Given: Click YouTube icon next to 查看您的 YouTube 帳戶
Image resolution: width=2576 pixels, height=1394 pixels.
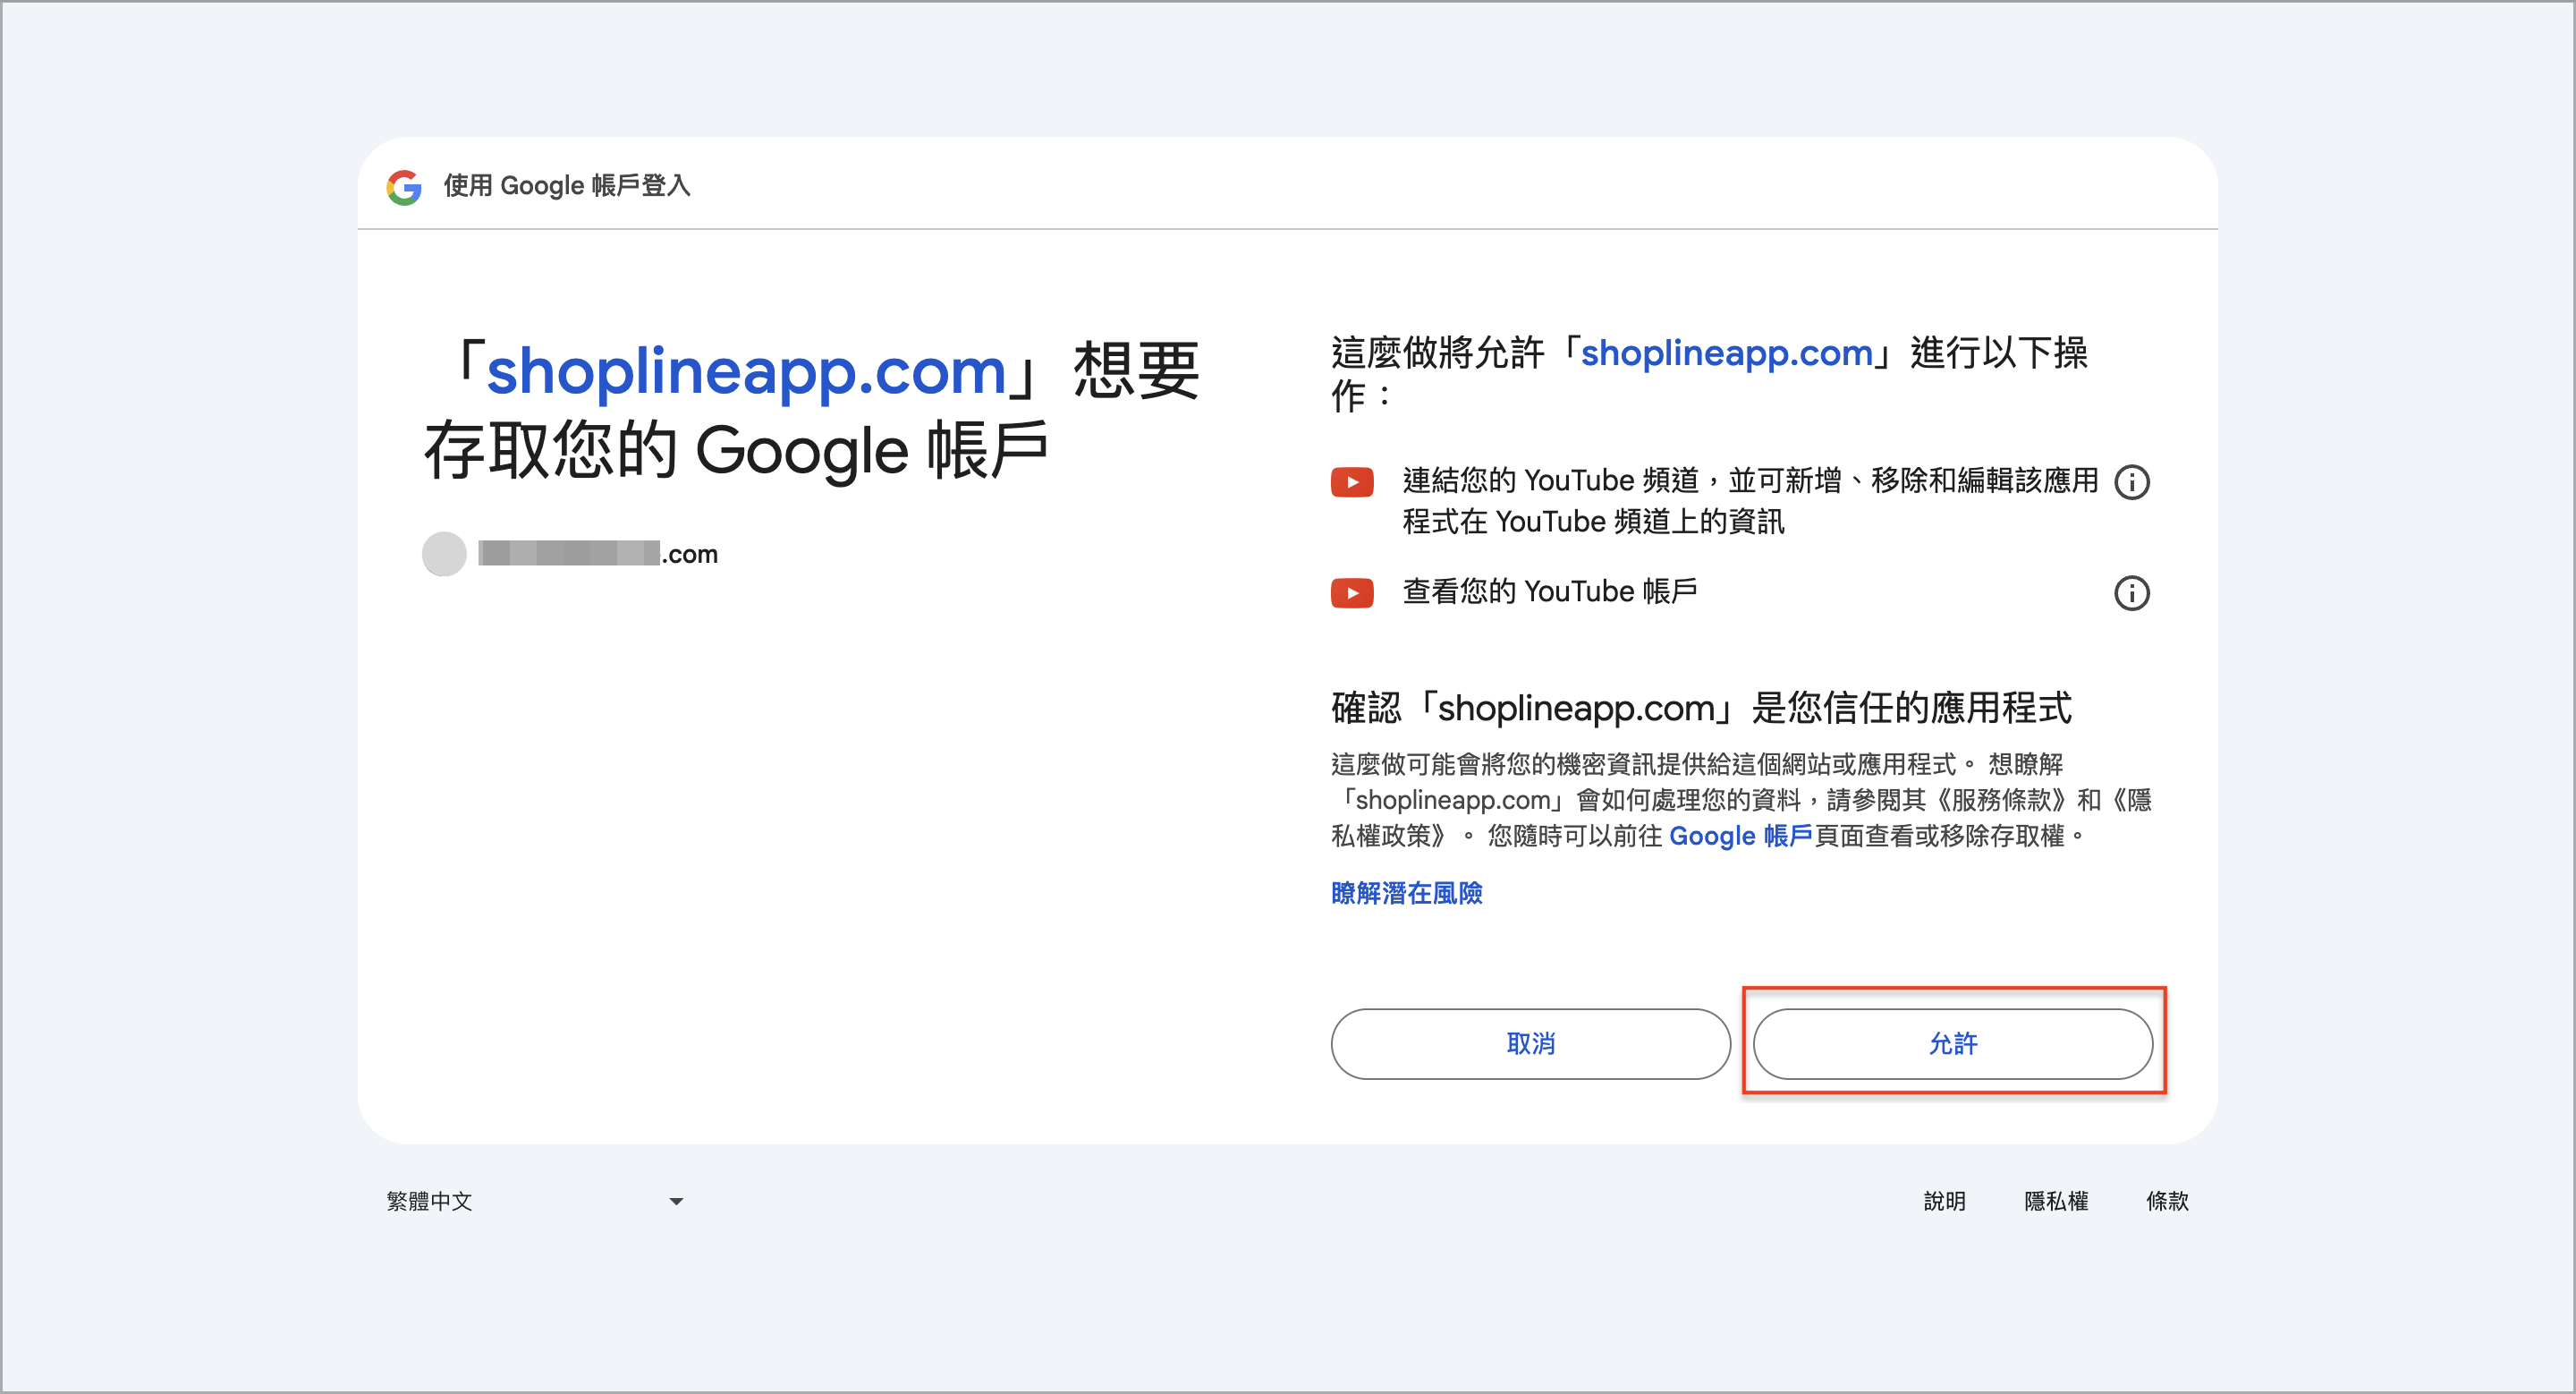Looking at the screenshot, I should click(1352, 593).
